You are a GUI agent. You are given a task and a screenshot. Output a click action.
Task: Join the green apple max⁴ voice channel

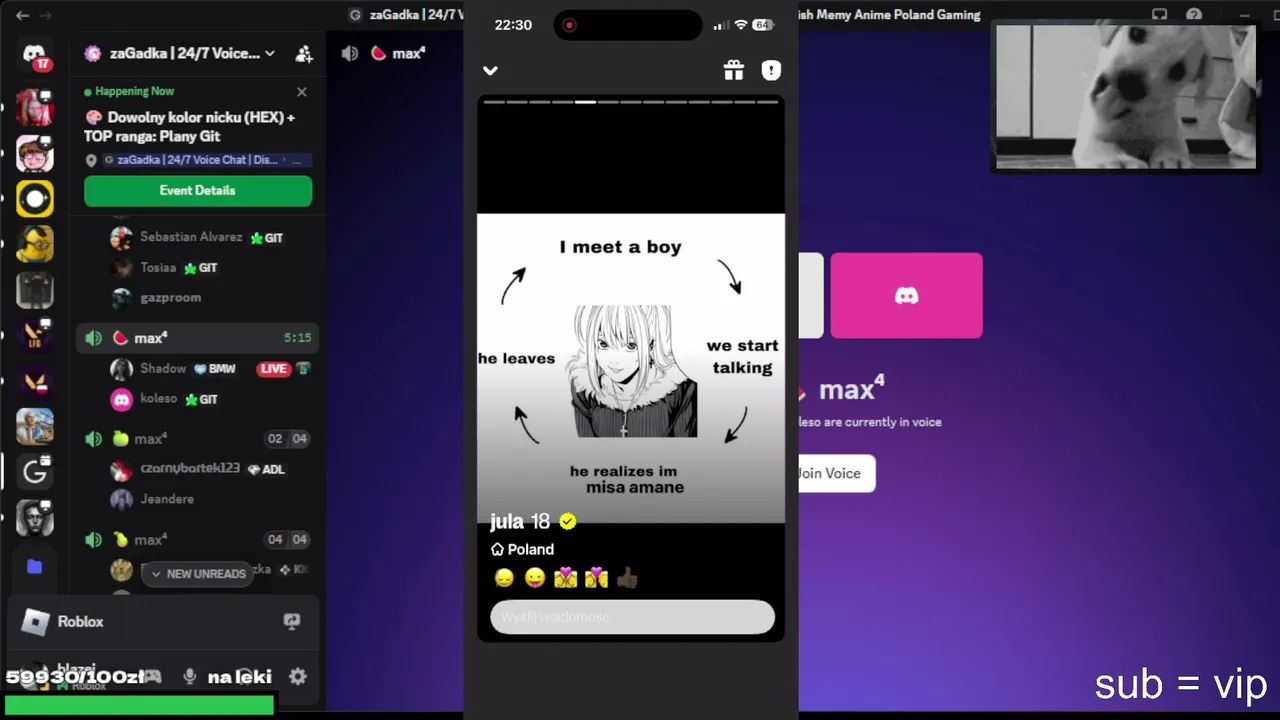(x=197, y=439)
